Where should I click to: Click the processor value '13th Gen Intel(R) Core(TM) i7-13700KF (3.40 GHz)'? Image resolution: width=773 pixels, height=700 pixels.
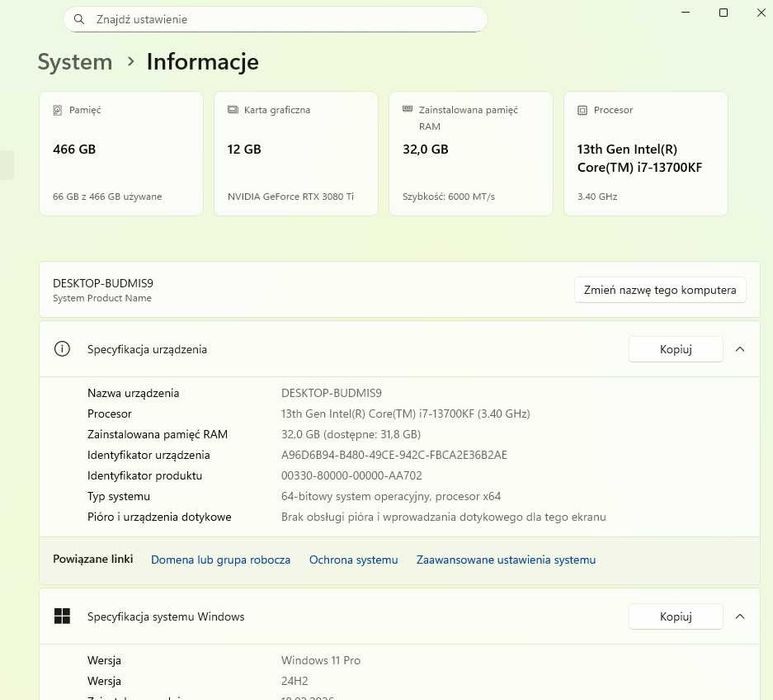405,414
